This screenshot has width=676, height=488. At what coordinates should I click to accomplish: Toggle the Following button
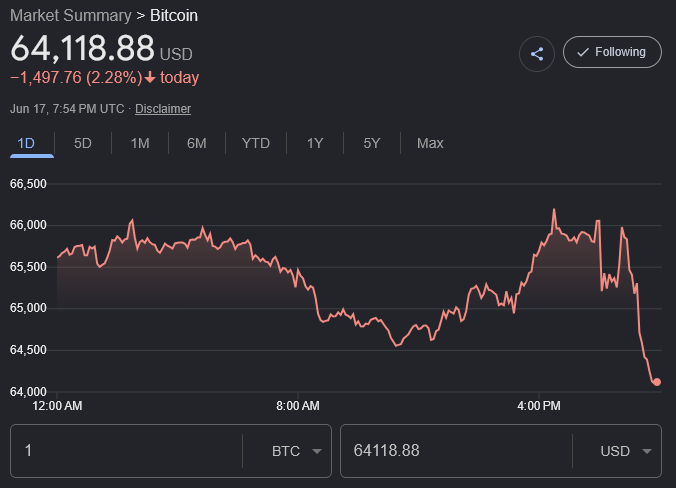point(612,52)
